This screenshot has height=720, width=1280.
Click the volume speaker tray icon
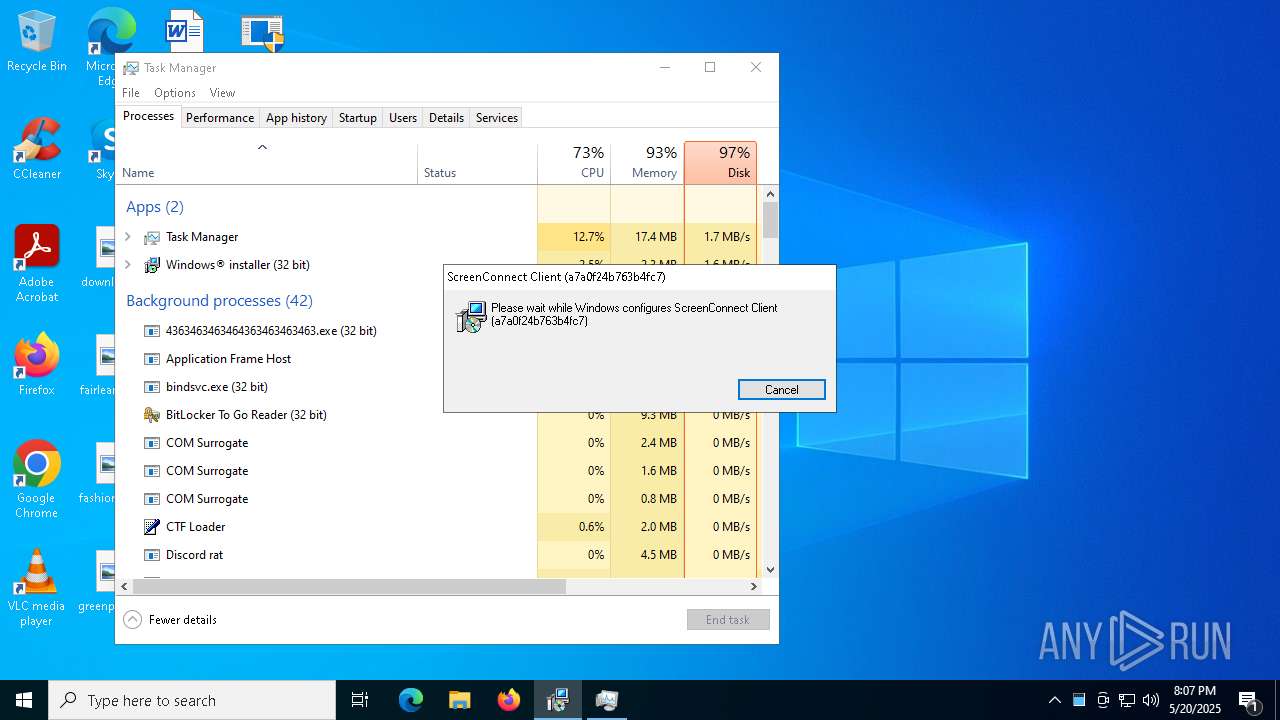1151,700
